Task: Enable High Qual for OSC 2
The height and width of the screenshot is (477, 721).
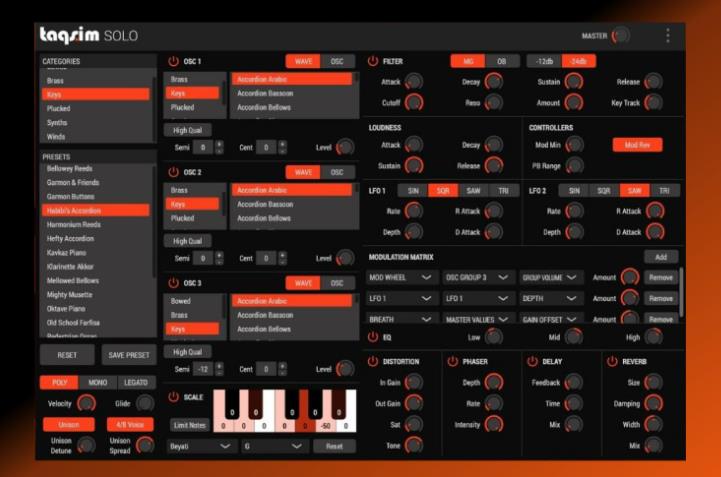Action: click(188, 241)
